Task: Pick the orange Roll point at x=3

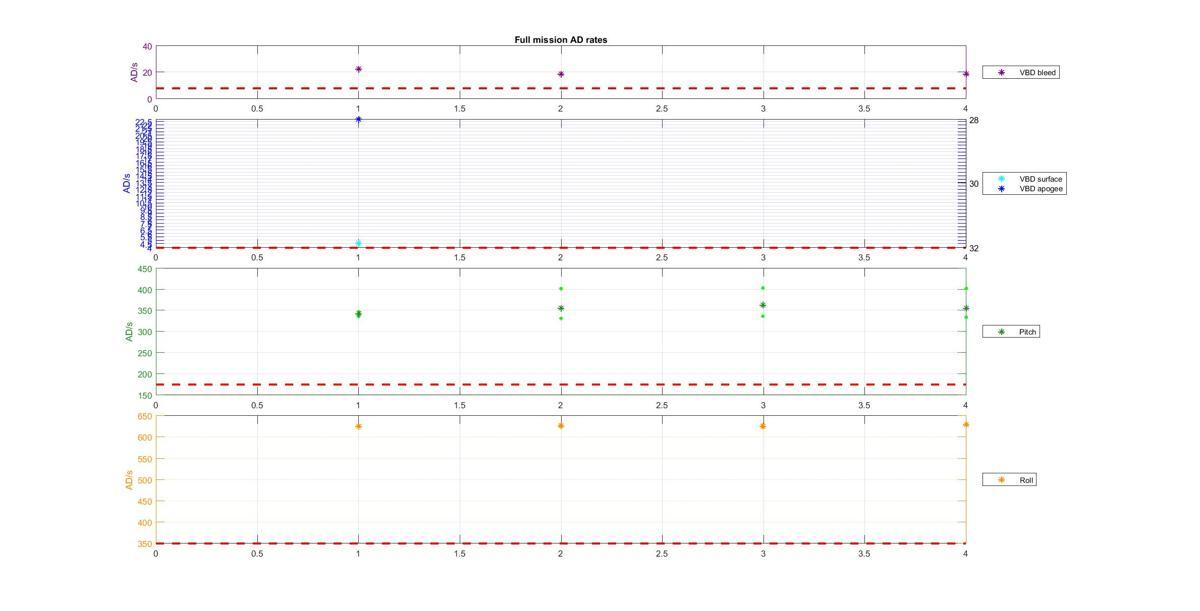Action: pyautogui.click(x=763, y=426)
